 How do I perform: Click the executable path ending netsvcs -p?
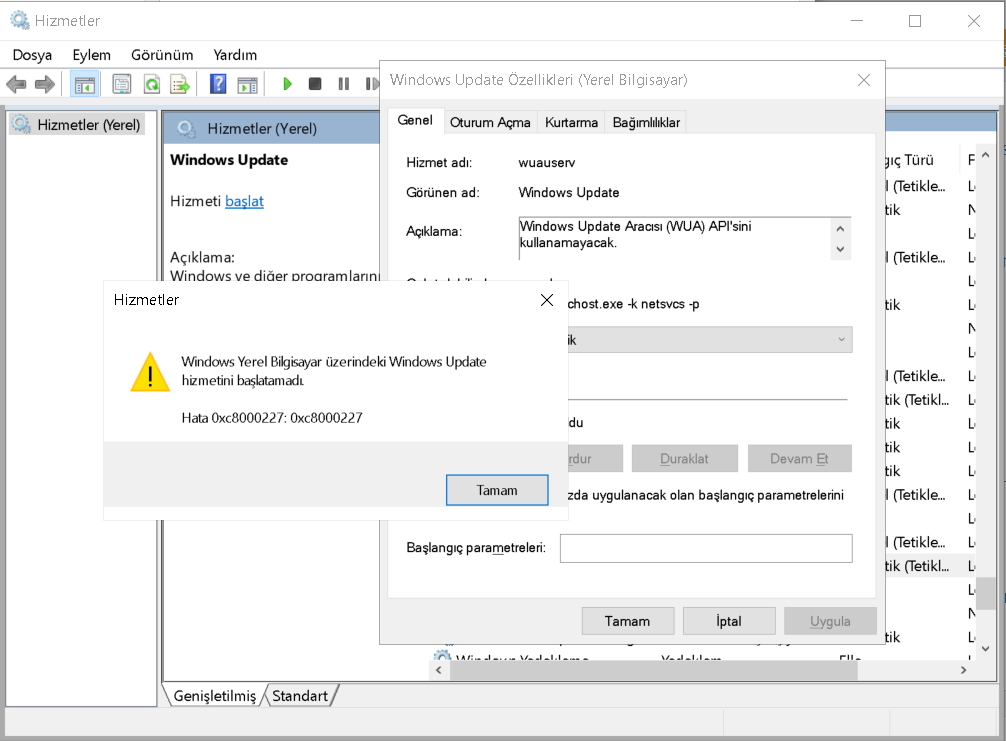tap(633, 304)
